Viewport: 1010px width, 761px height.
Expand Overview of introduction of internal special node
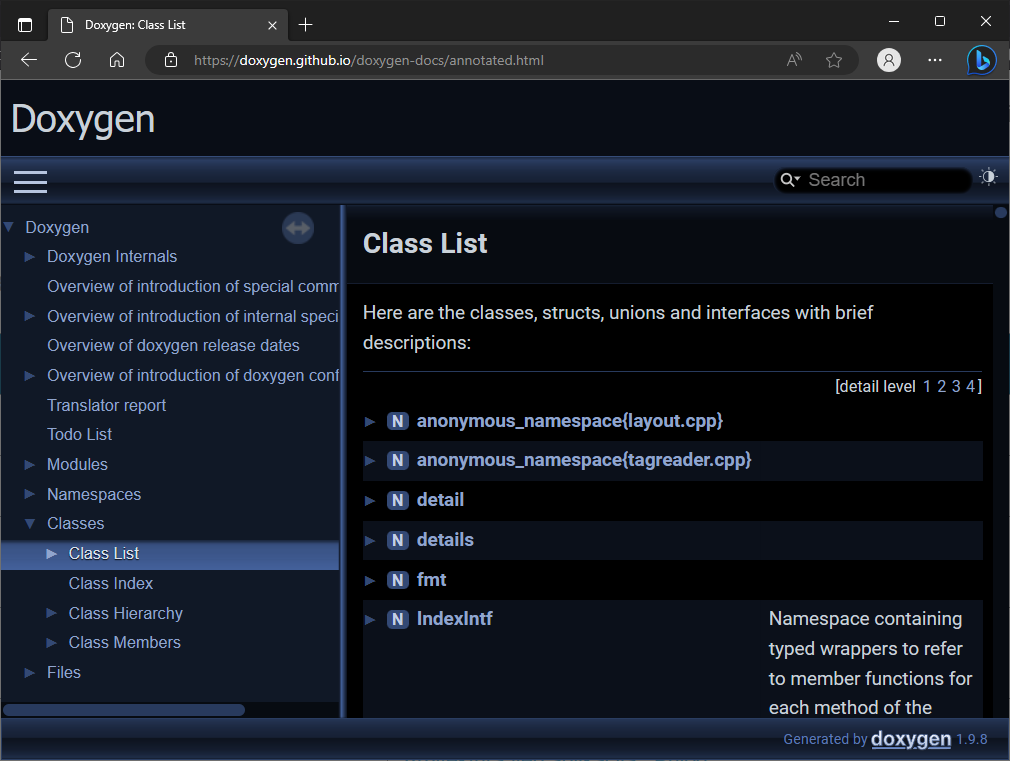pos(30,316)
